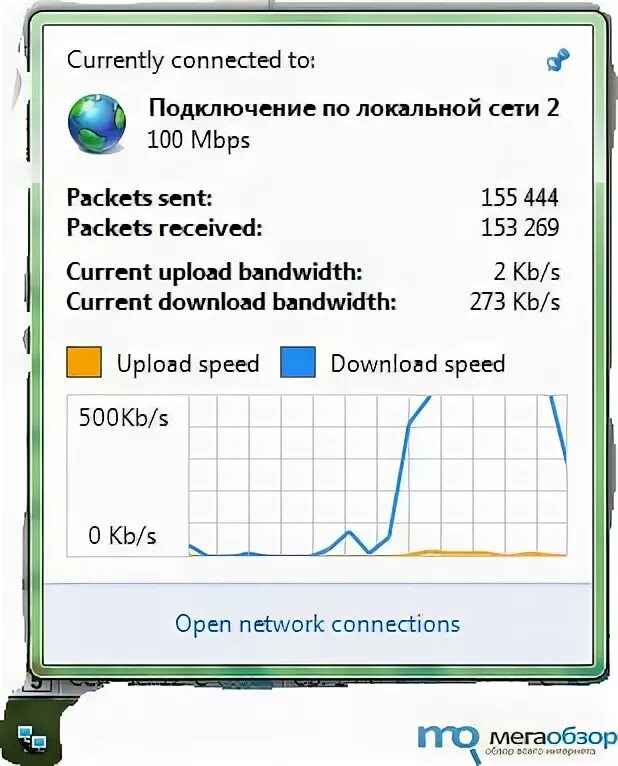This screenshot has width=618, height=766.
Task: Click the 500Kb/s graph axis label
Action: click(x=124, y=418)
